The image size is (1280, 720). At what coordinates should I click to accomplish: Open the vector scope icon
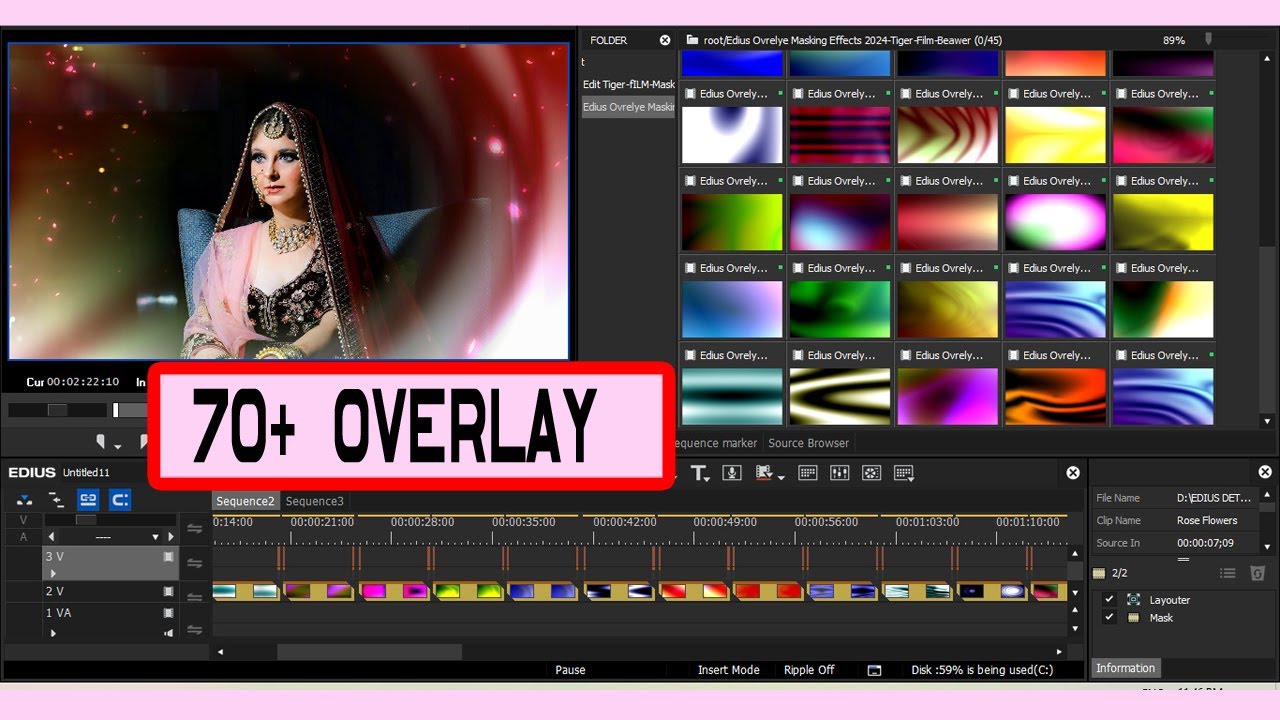pyautogui.click(x=871, y=473)
